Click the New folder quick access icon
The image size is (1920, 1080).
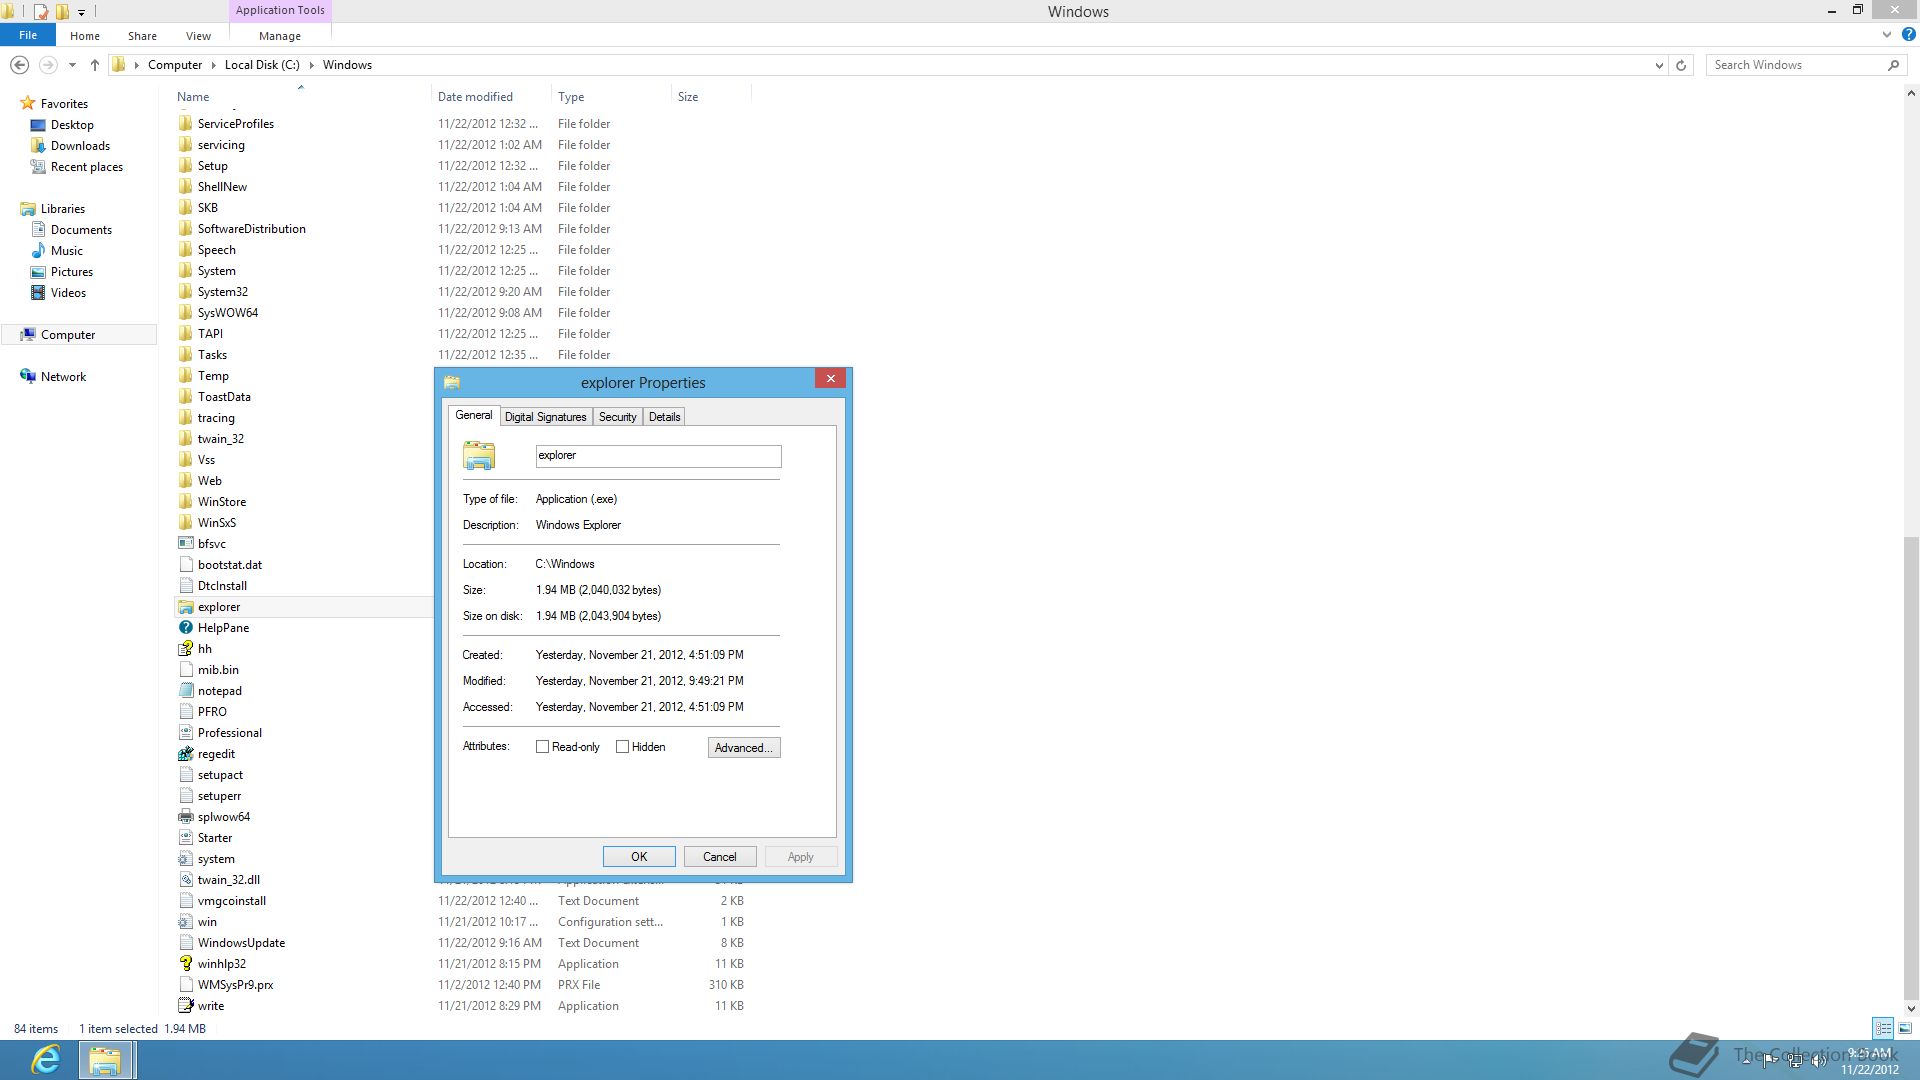point(62,12)
